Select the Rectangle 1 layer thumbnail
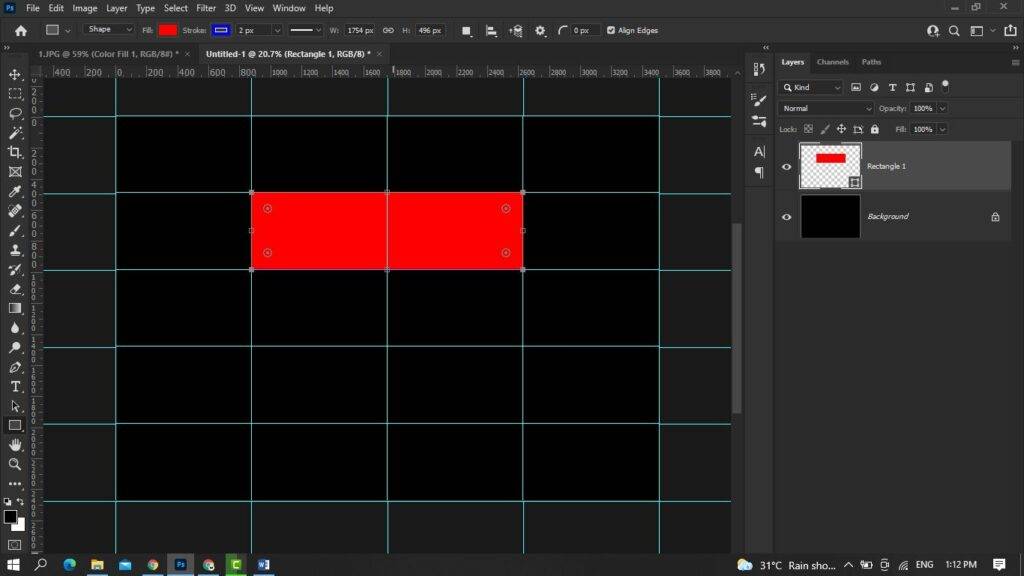 pos(830,166)
